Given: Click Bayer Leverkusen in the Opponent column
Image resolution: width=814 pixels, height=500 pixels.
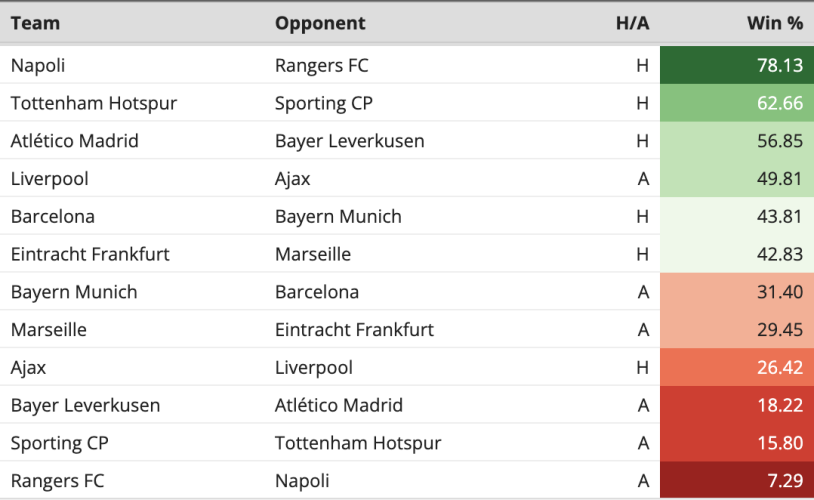Looking at the screenshot, I should coord(349,141).
